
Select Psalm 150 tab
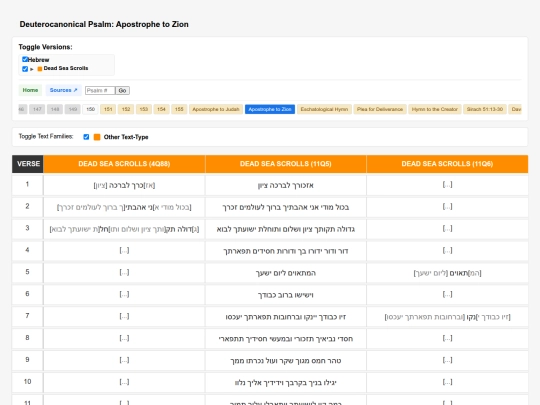91,109
